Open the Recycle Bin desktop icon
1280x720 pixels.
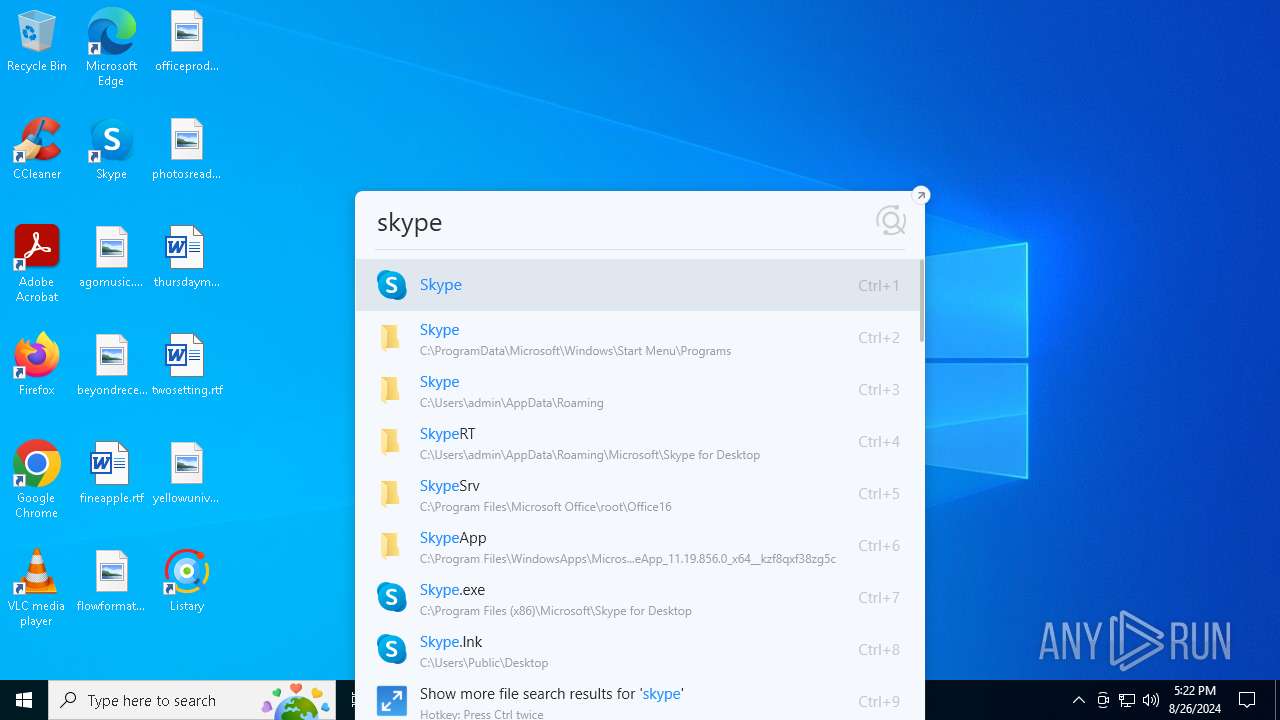[x=37, y=41]
